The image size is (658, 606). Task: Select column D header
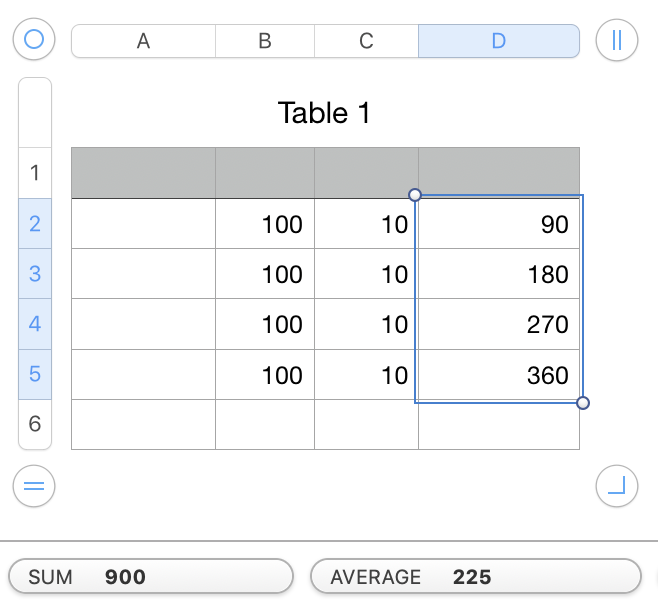(498, 41)
